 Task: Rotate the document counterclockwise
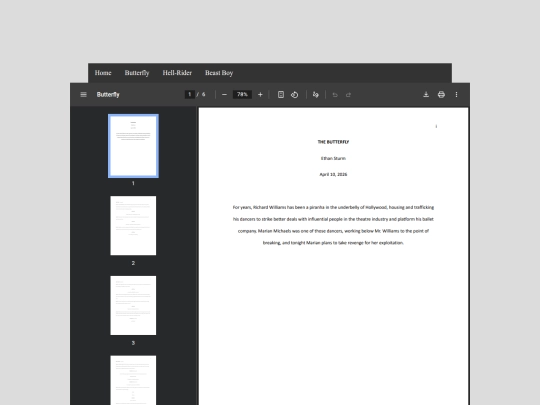click(294, 94)
